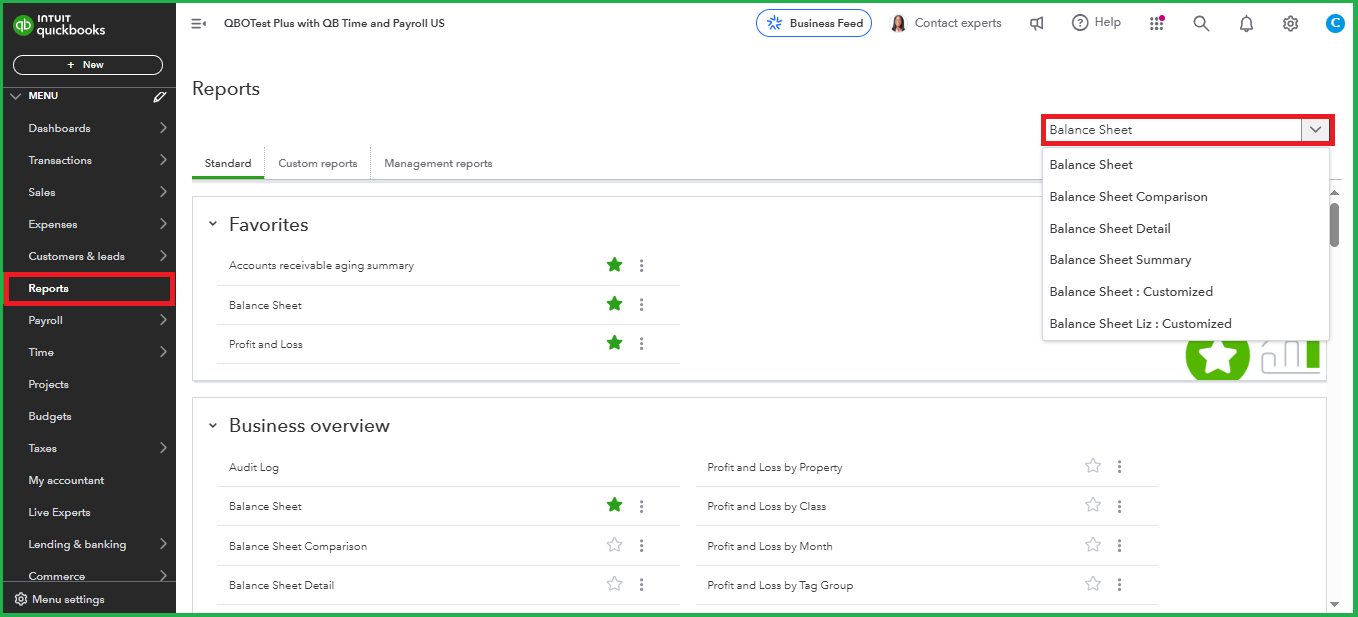Expand the Transactions submenu
Screen dimensions: 1358x617
[164, 160]
